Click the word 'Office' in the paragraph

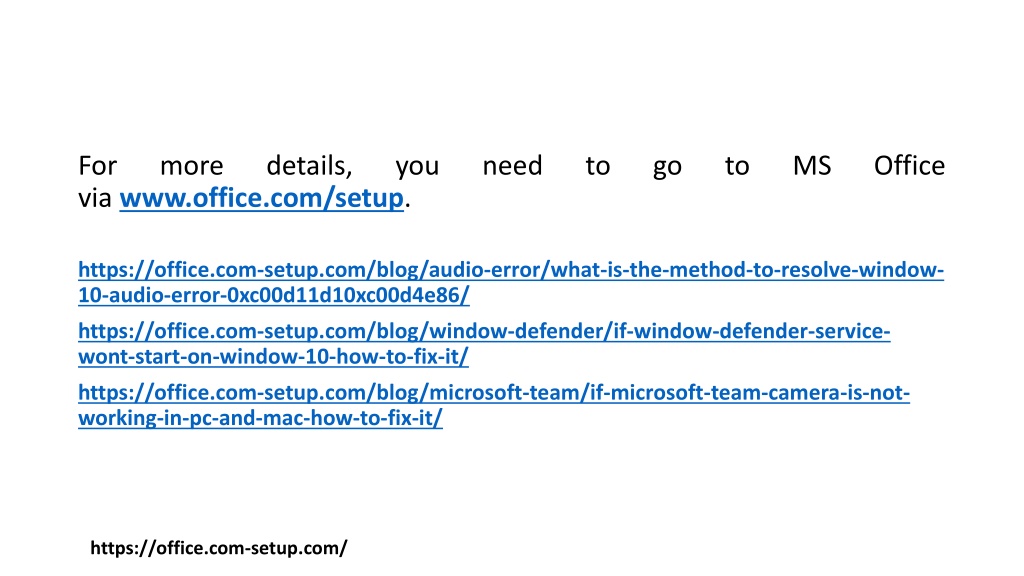909,166
